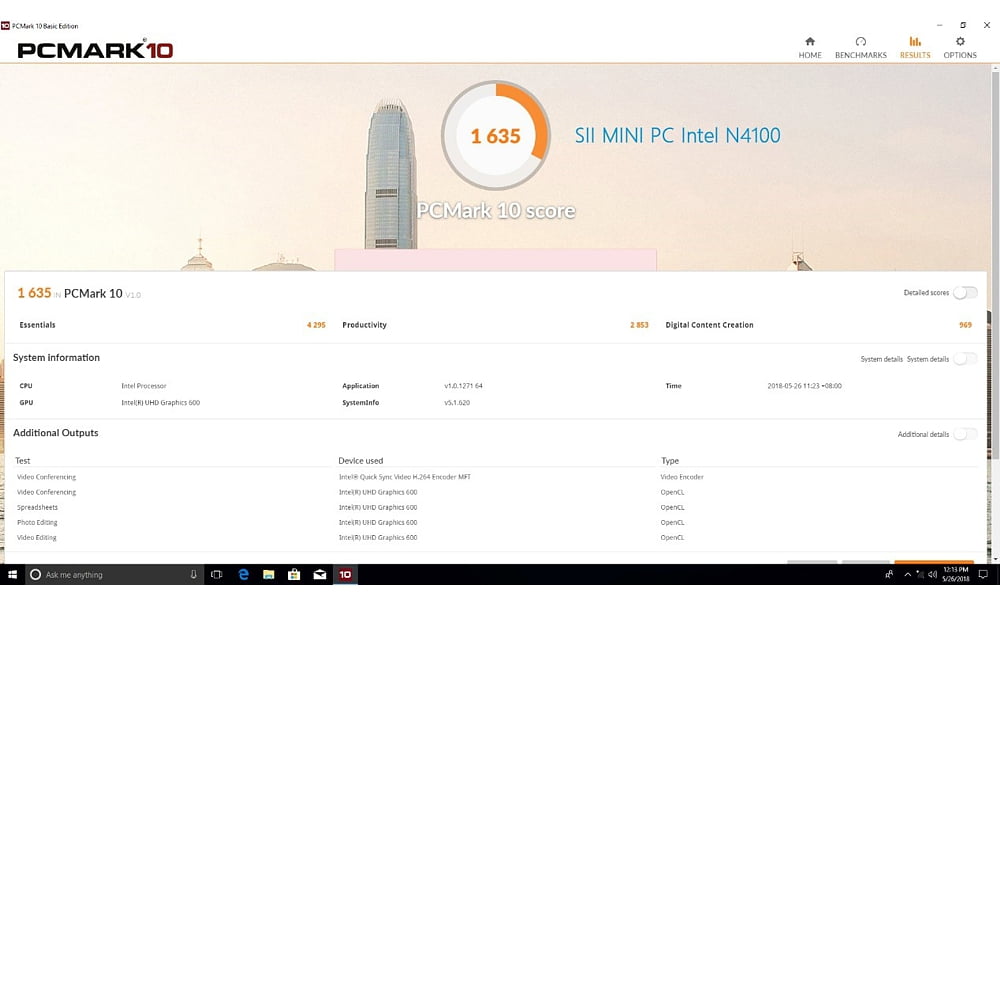Click the Ask me anything search box
Viewport: 1000px width, 1000px height.
click(115, 575)
